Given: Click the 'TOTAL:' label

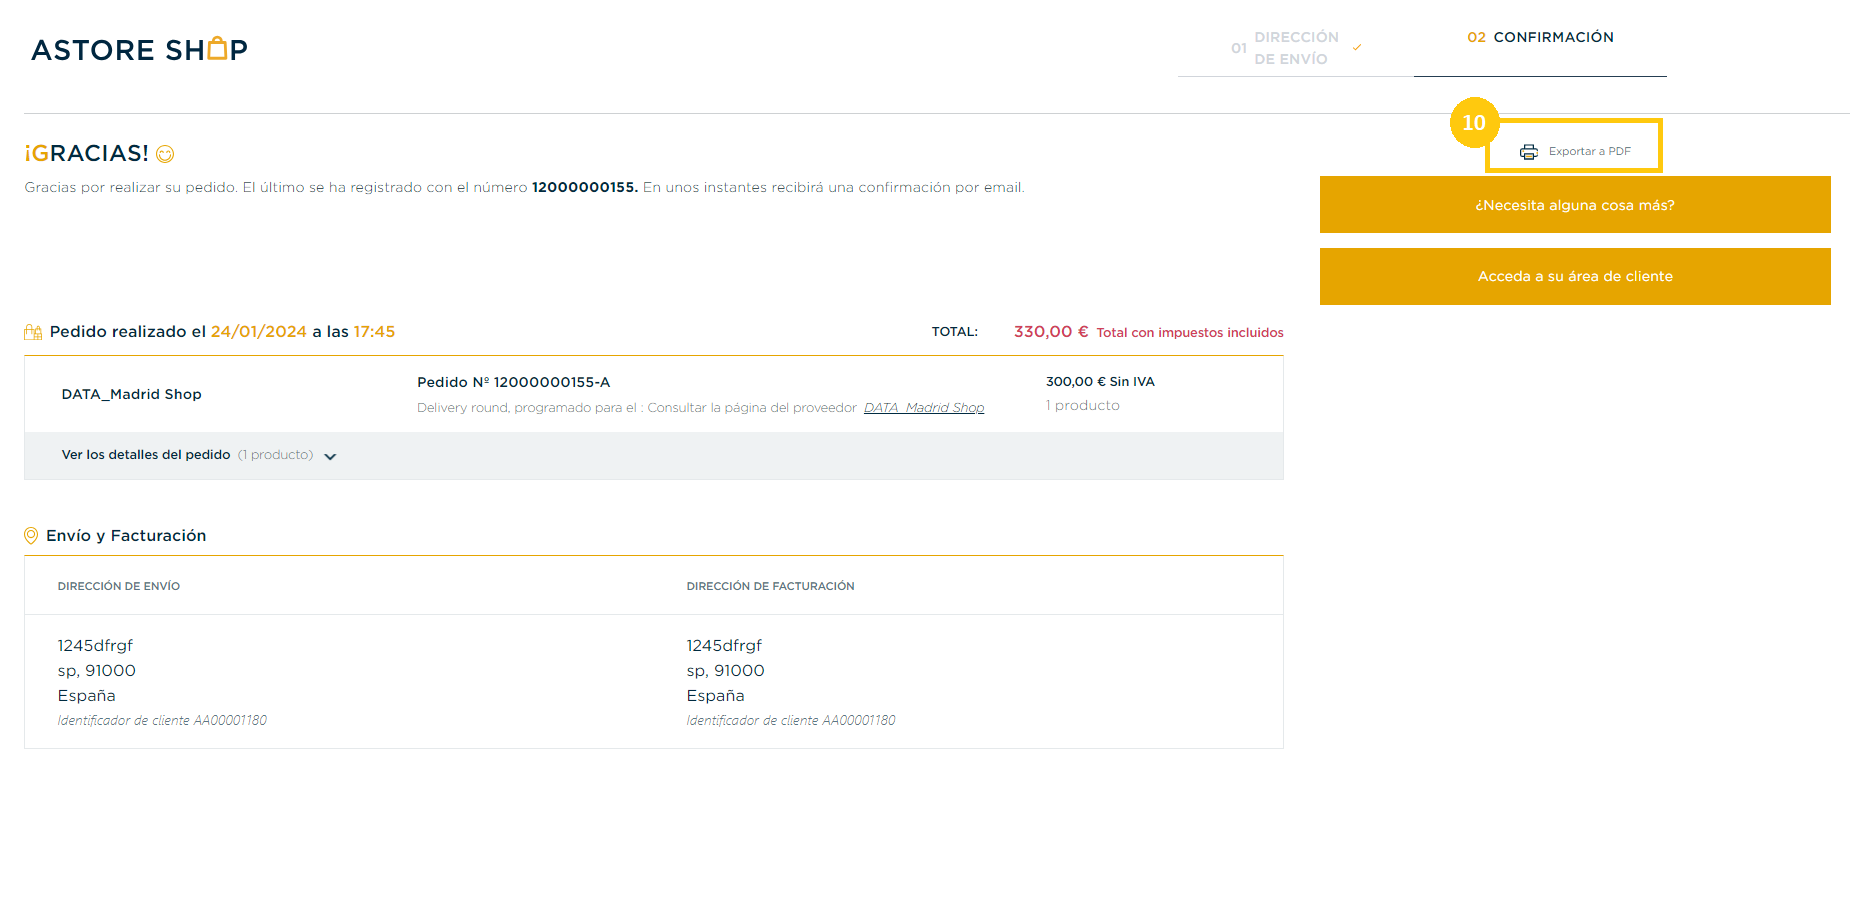Looking at the screenshot, I should [955, 332].
